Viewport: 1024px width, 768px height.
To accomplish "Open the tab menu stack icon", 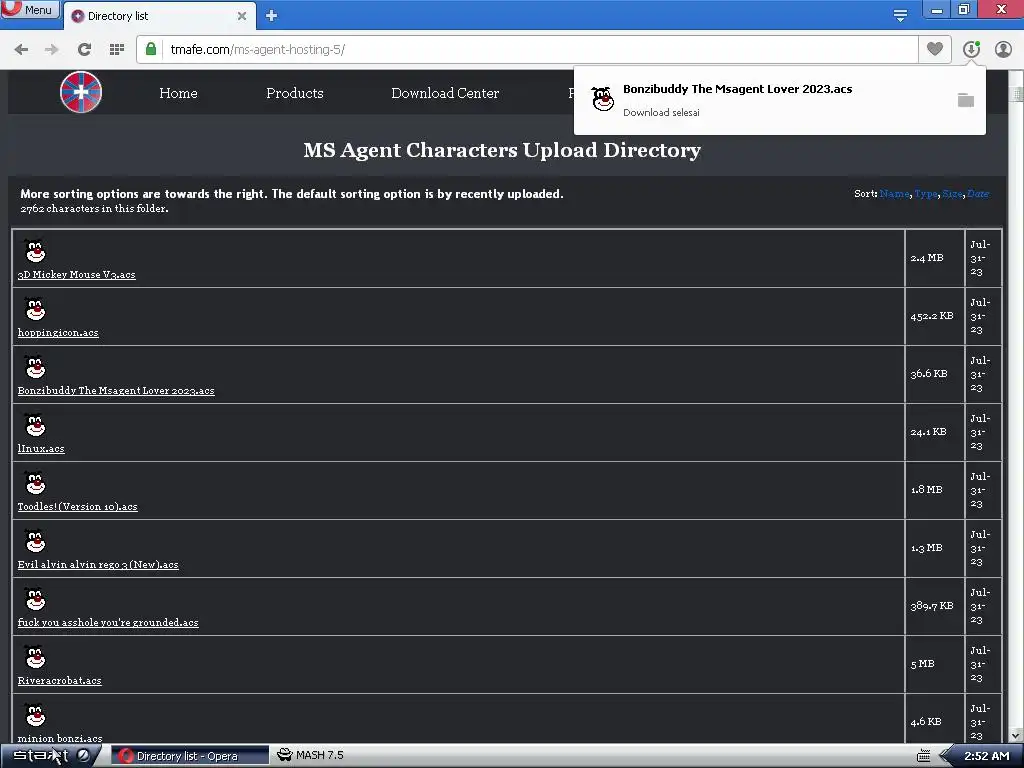I will (900, 16).
